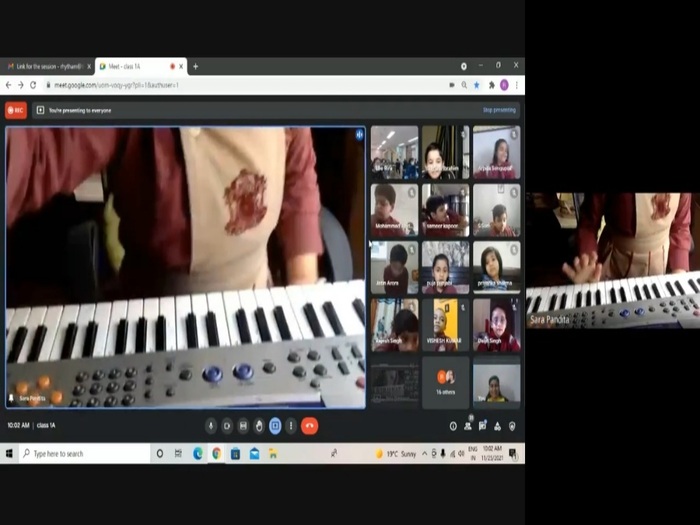The image size is (700, 525).
Task: Open the host controls shield icon
Action: tap(512, 426)
